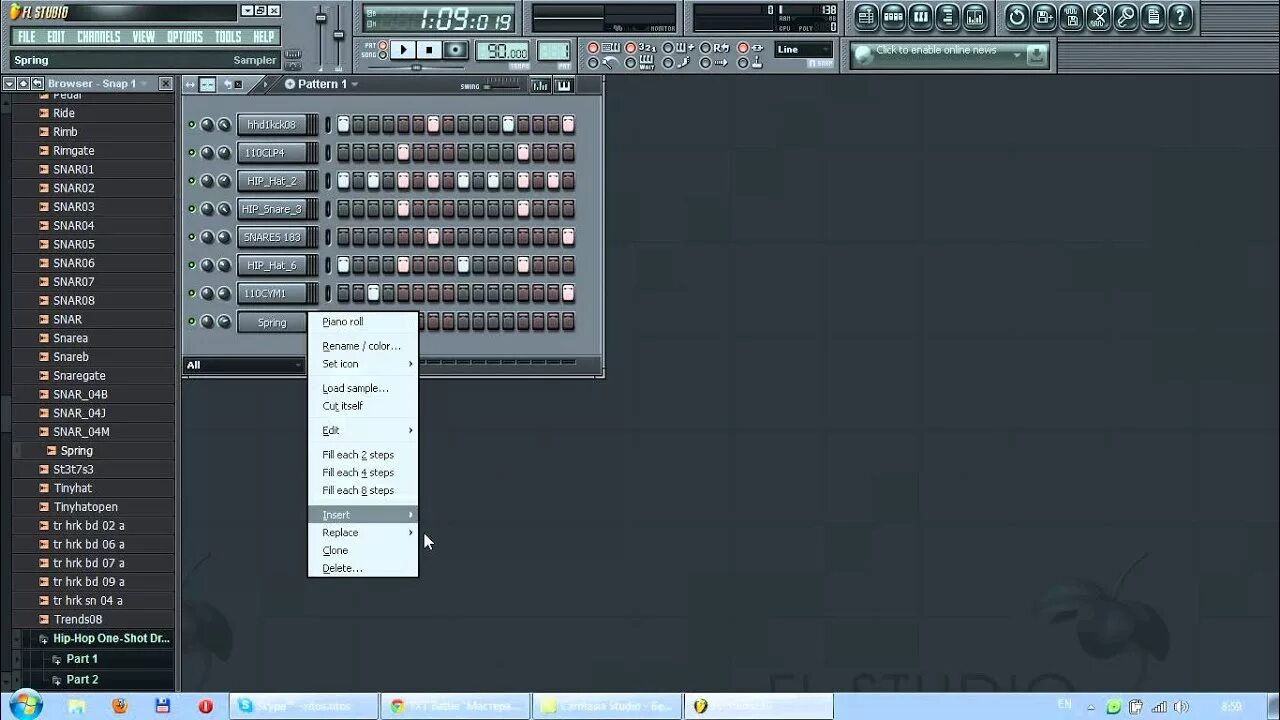Click the graph editor icon in step sequencer
Viewport: 1280px width, 720px height.
tap(540, 85)
